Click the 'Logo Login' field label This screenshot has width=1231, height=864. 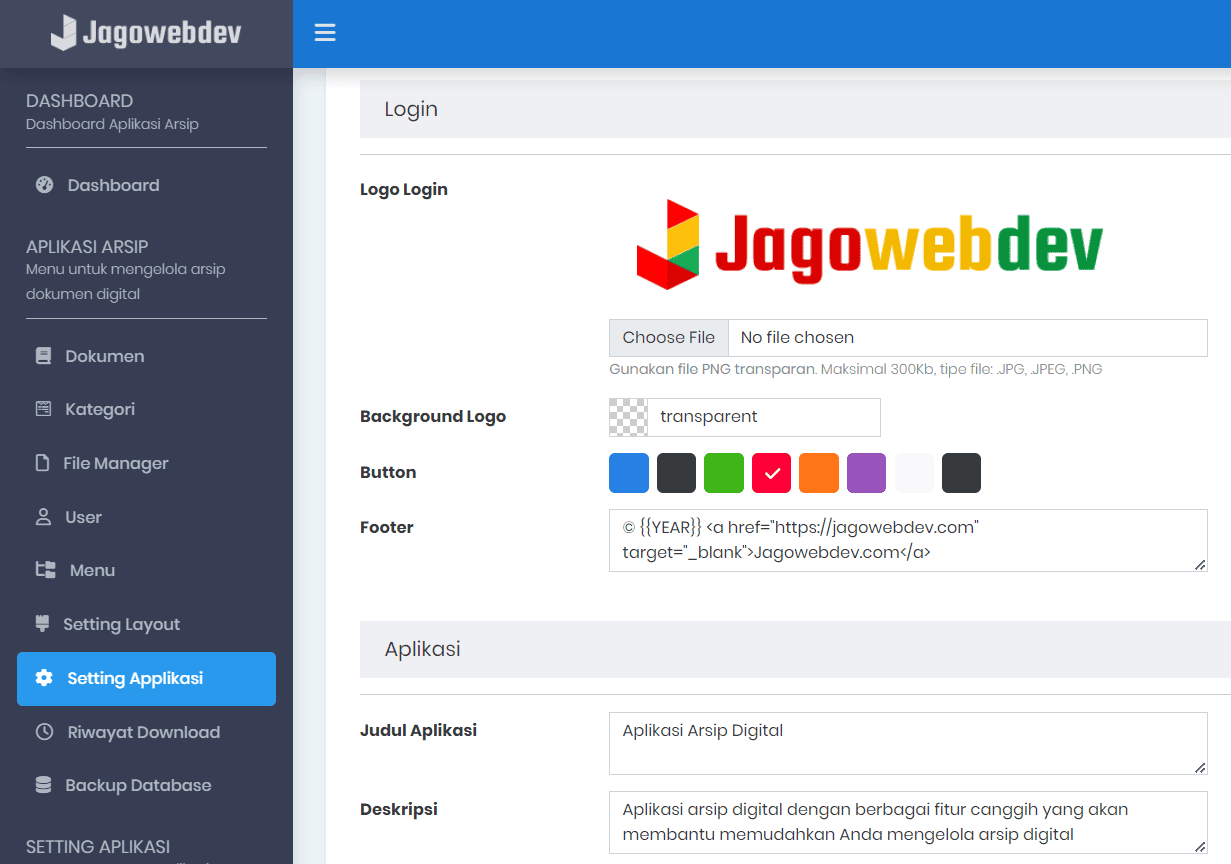tap(404, 190)
